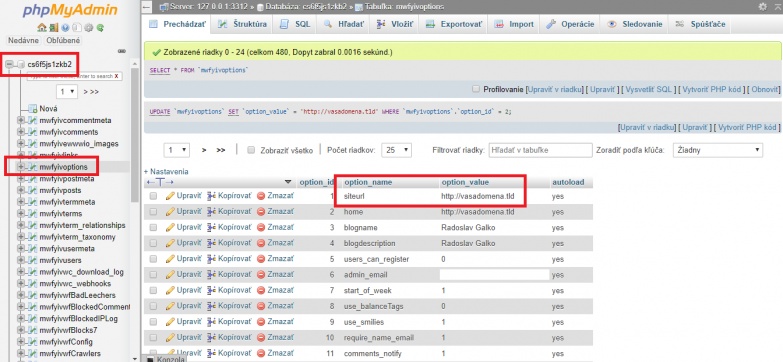Open the + Nastavenia link
Image resolution: width=783 pixels, height=362 pixels.
[x=166, y=171]
